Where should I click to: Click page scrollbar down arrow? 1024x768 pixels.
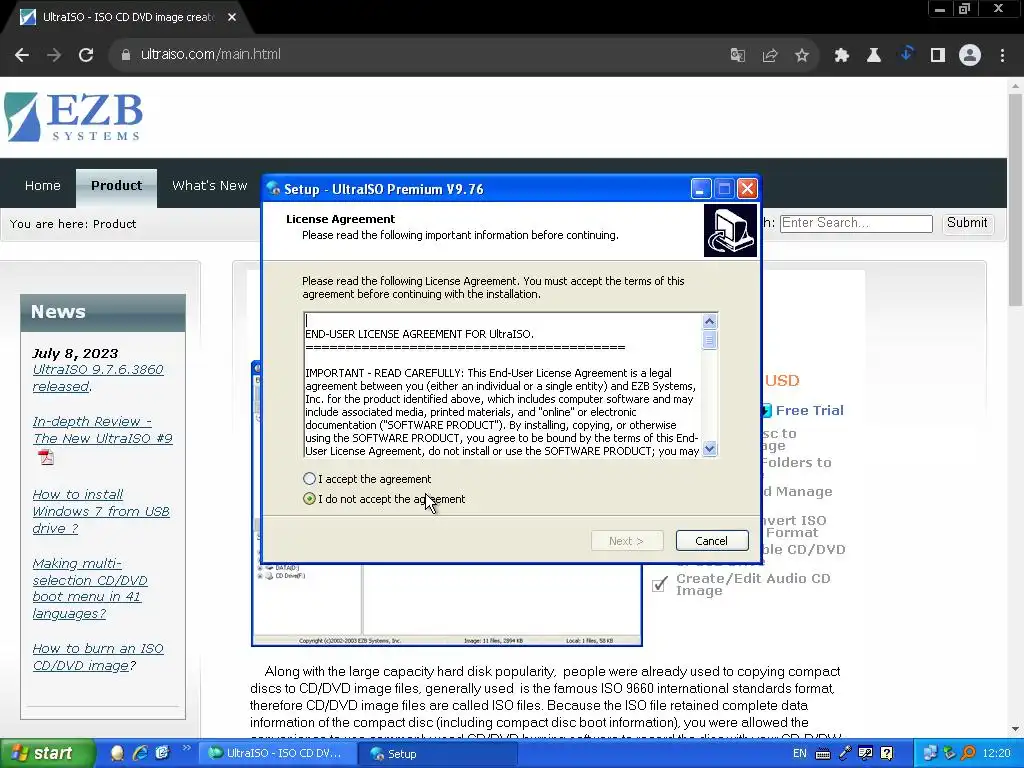click(1015, 729)
